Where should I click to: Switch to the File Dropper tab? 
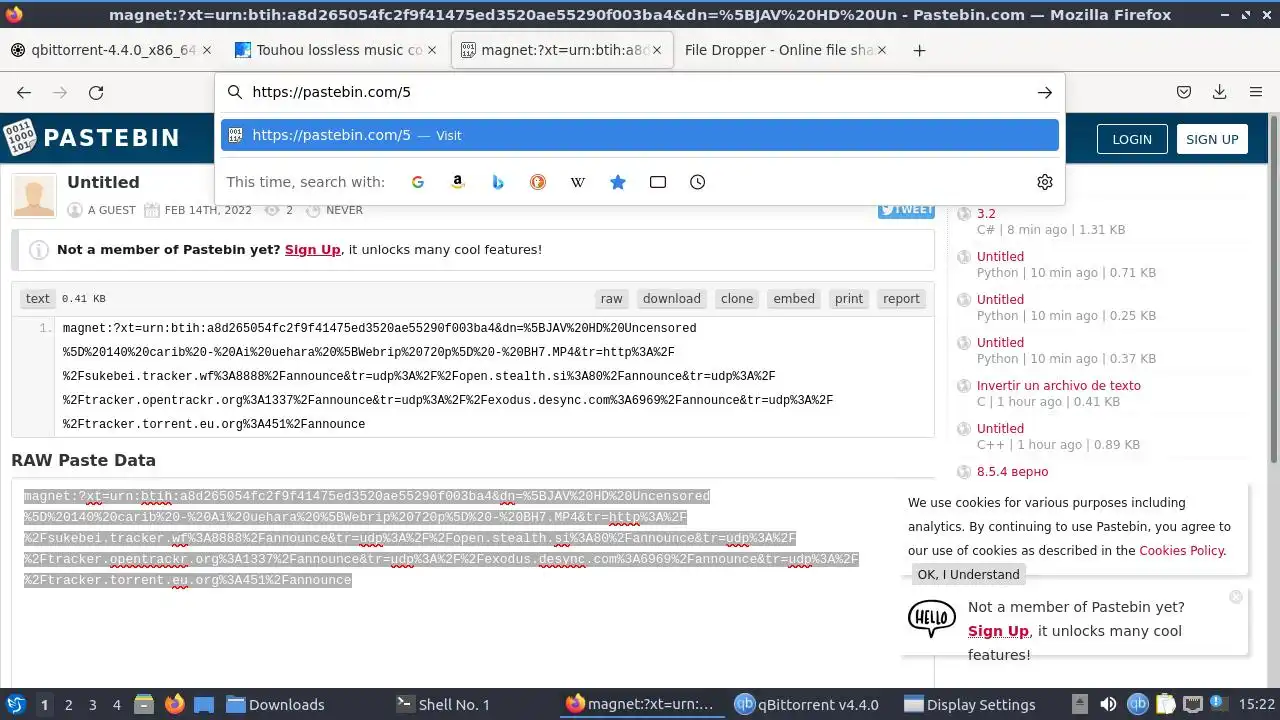(786, 50)
